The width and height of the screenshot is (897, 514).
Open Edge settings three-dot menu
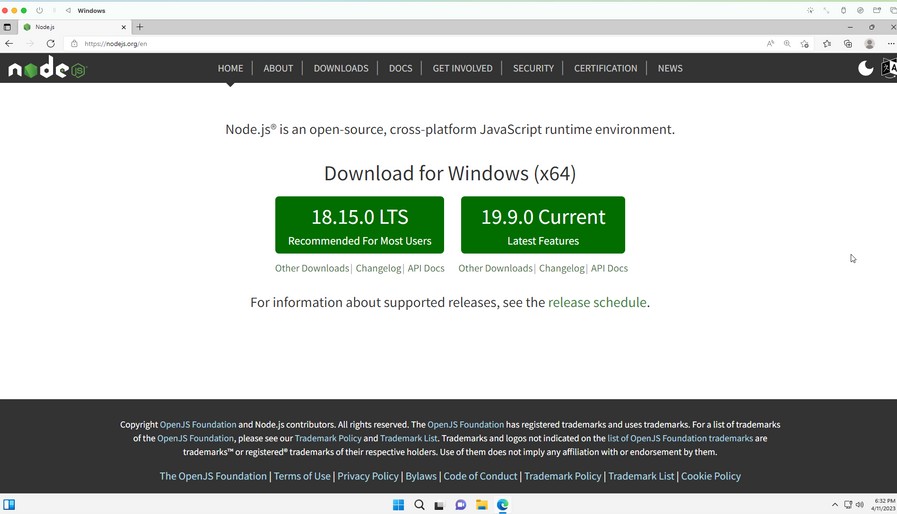pyautogui.click(x=890, y=44)
